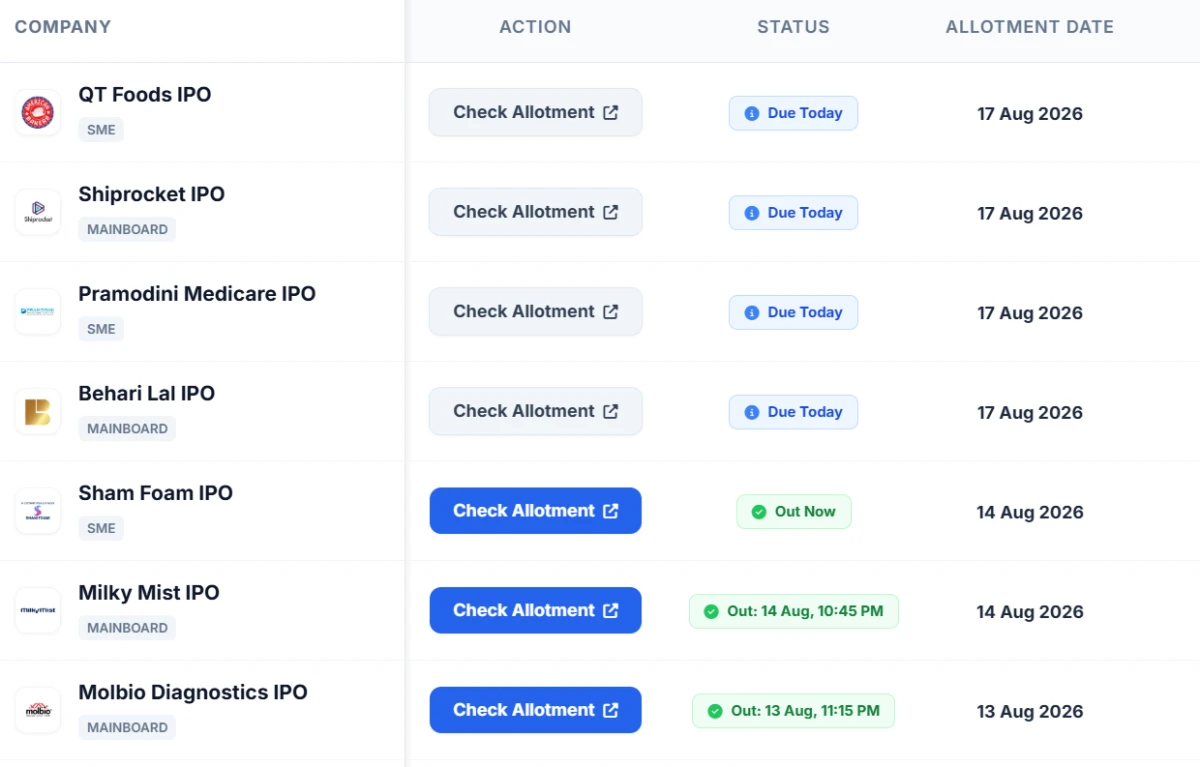Click the STATUS column header

point(793,27)
